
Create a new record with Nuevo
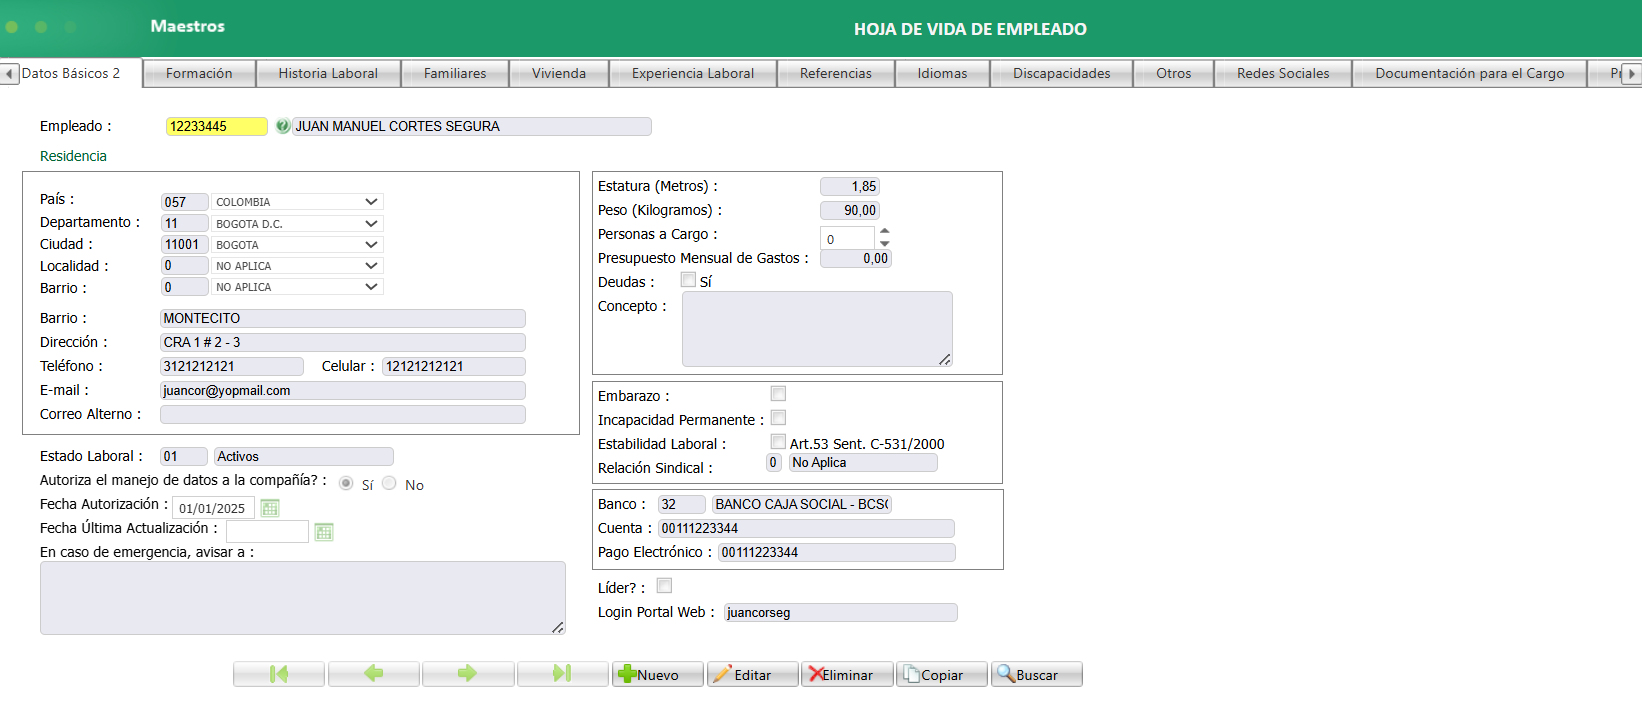(657, 674)
